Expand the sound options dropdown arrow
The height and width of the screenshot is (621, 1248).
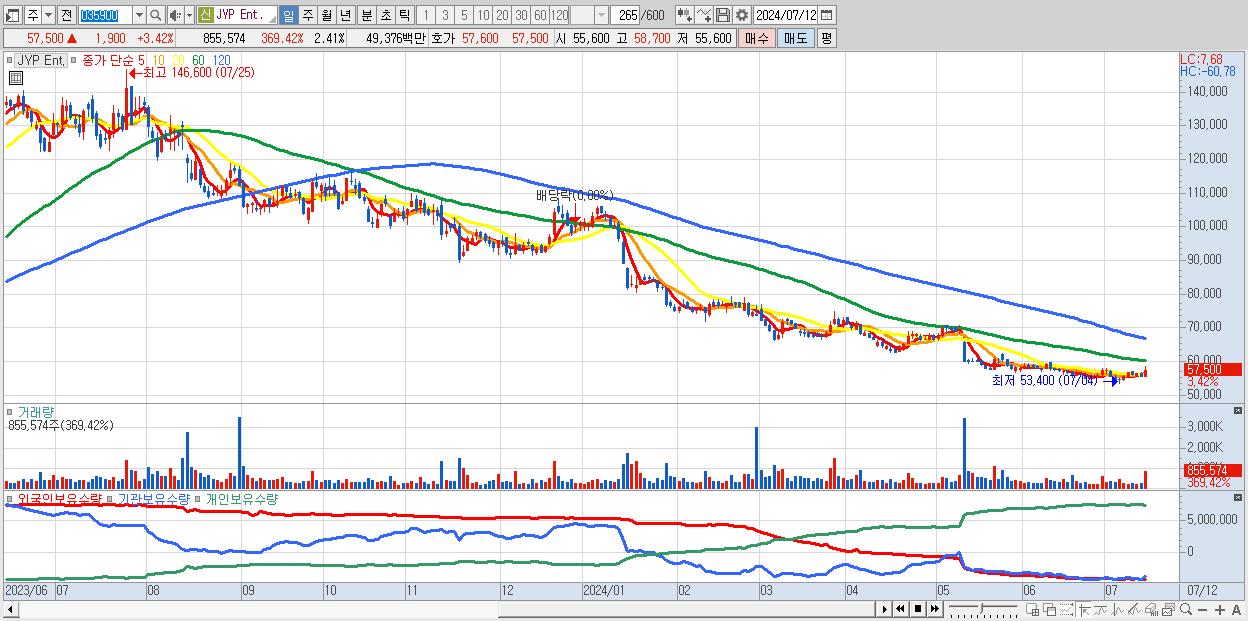coord(189,15)
